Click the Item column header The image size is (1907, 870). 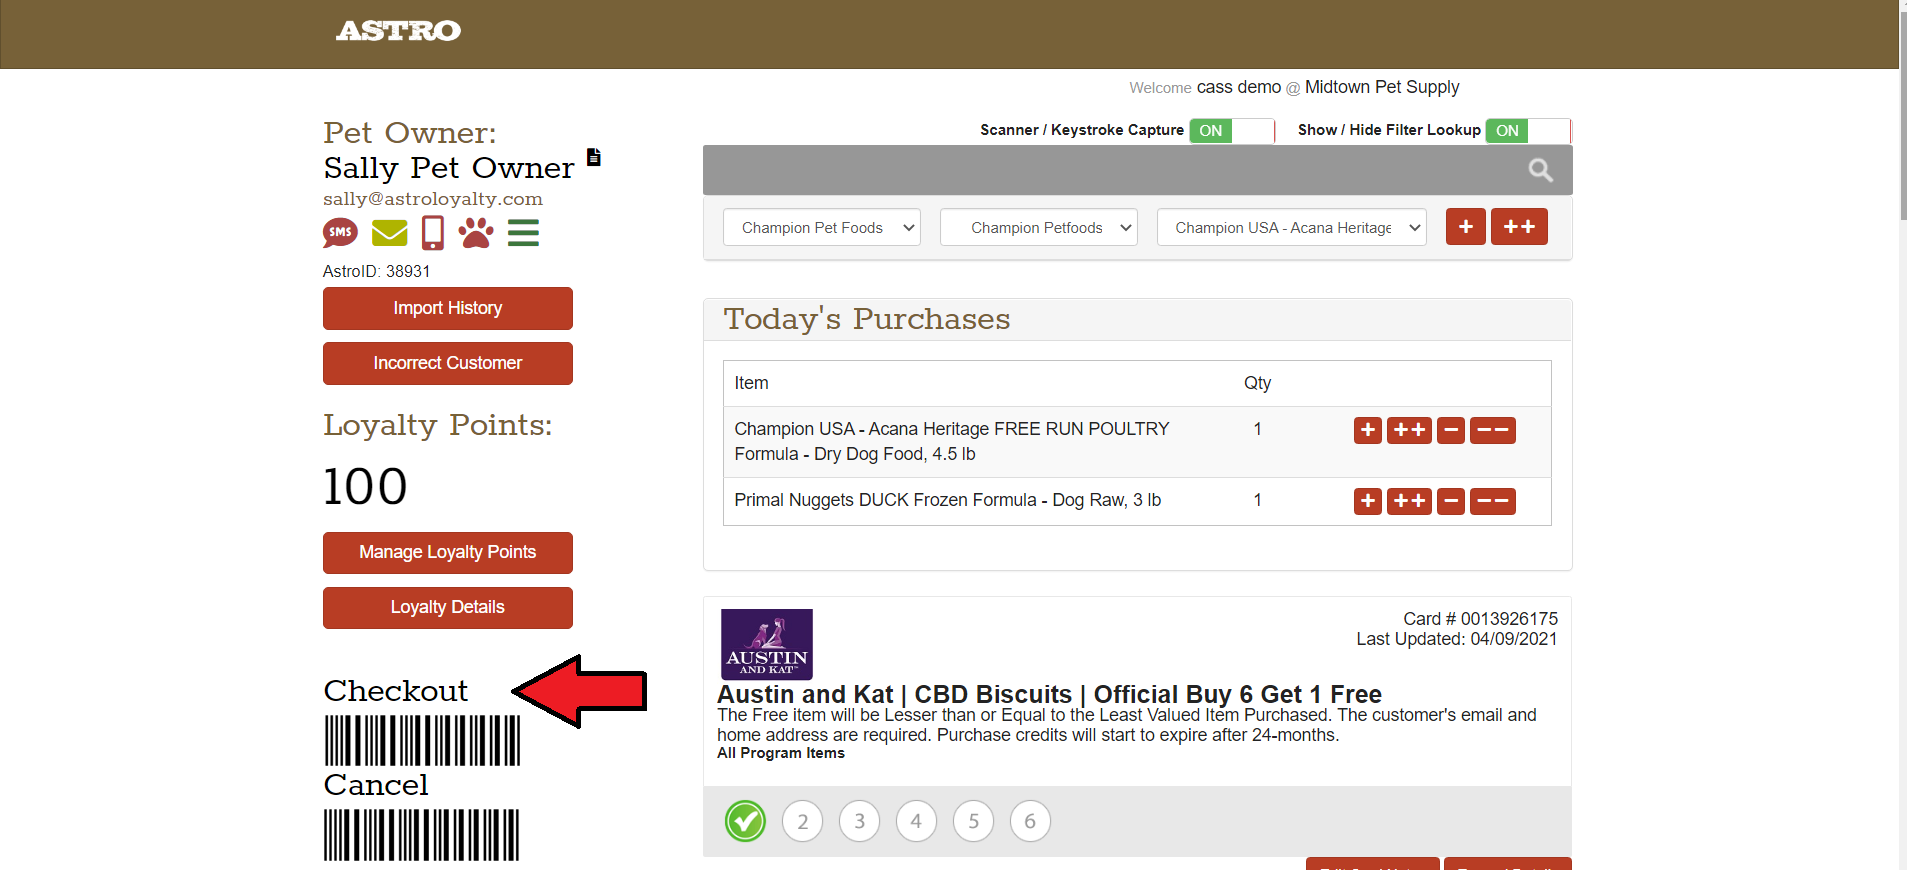click(x=751, y=383)
